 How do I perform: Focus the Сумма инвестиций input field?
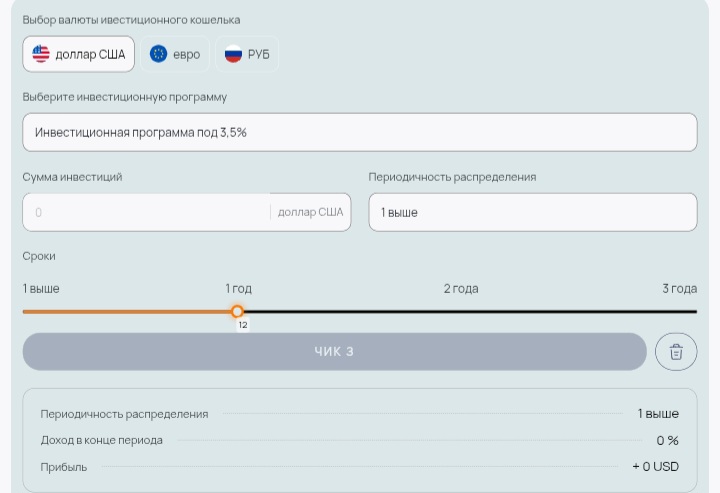146,212
